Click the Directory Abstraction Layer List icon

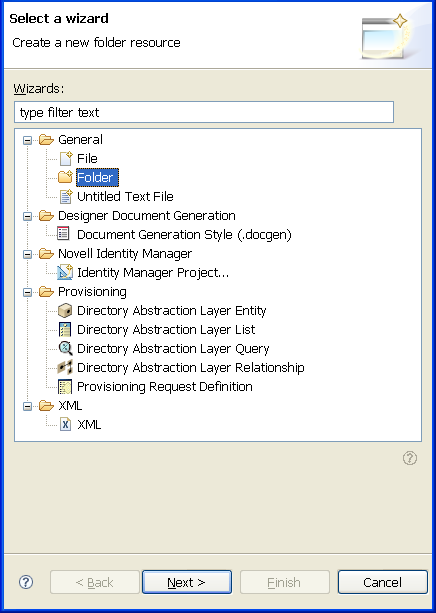(x=65, y=330)
